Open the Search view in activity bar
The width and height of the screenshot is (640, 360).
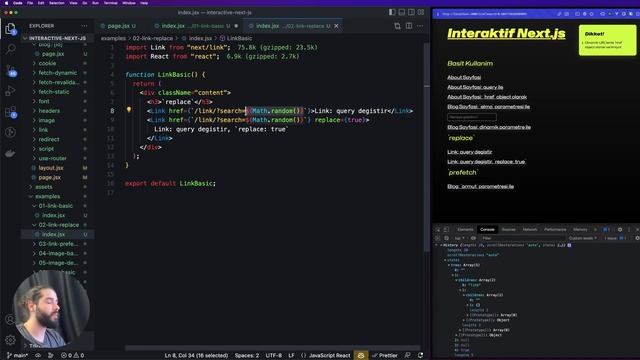pyautogui.click(x=11, y=49)
